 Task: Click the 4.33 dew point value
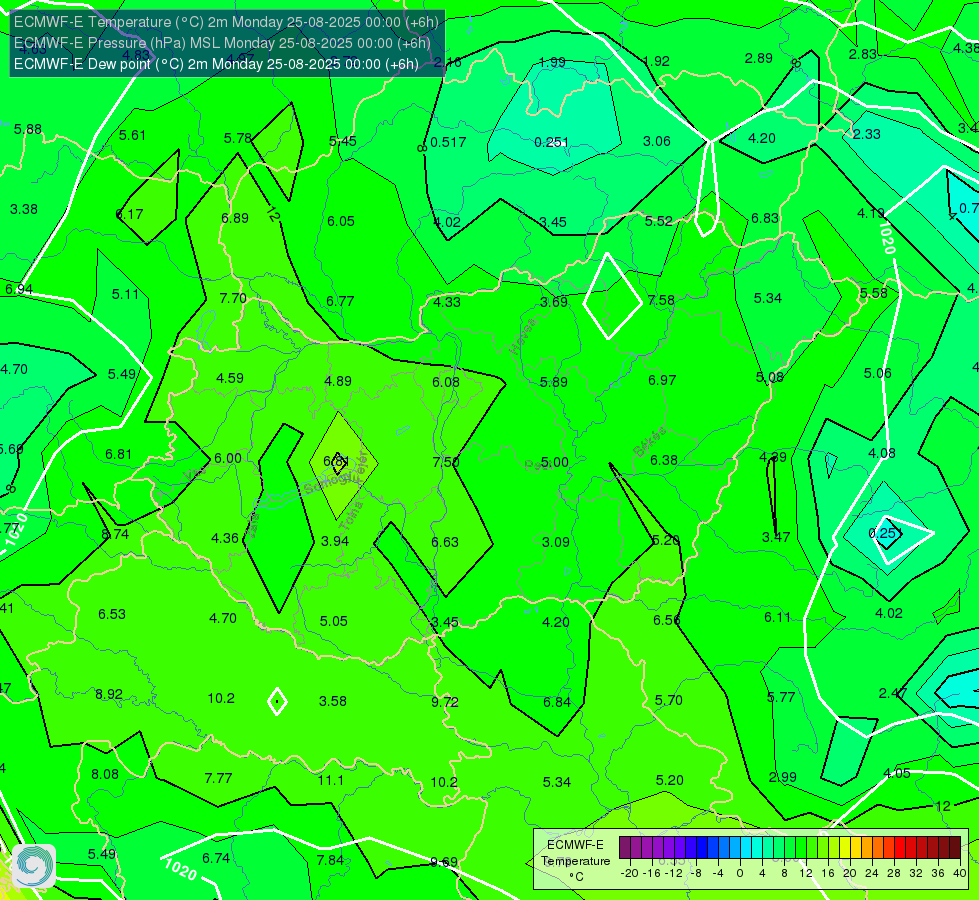point(447,302)
